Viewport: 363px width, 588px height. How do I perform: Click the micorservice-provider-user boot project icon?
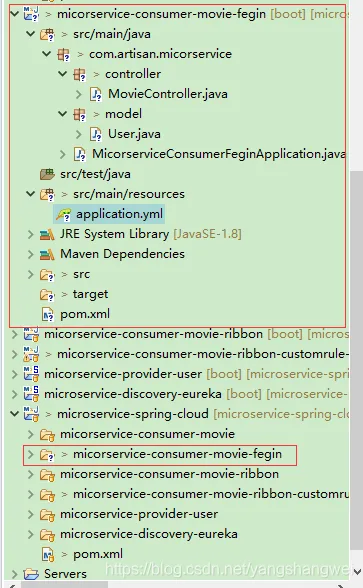pyautogui.click(x=31, y=374)
